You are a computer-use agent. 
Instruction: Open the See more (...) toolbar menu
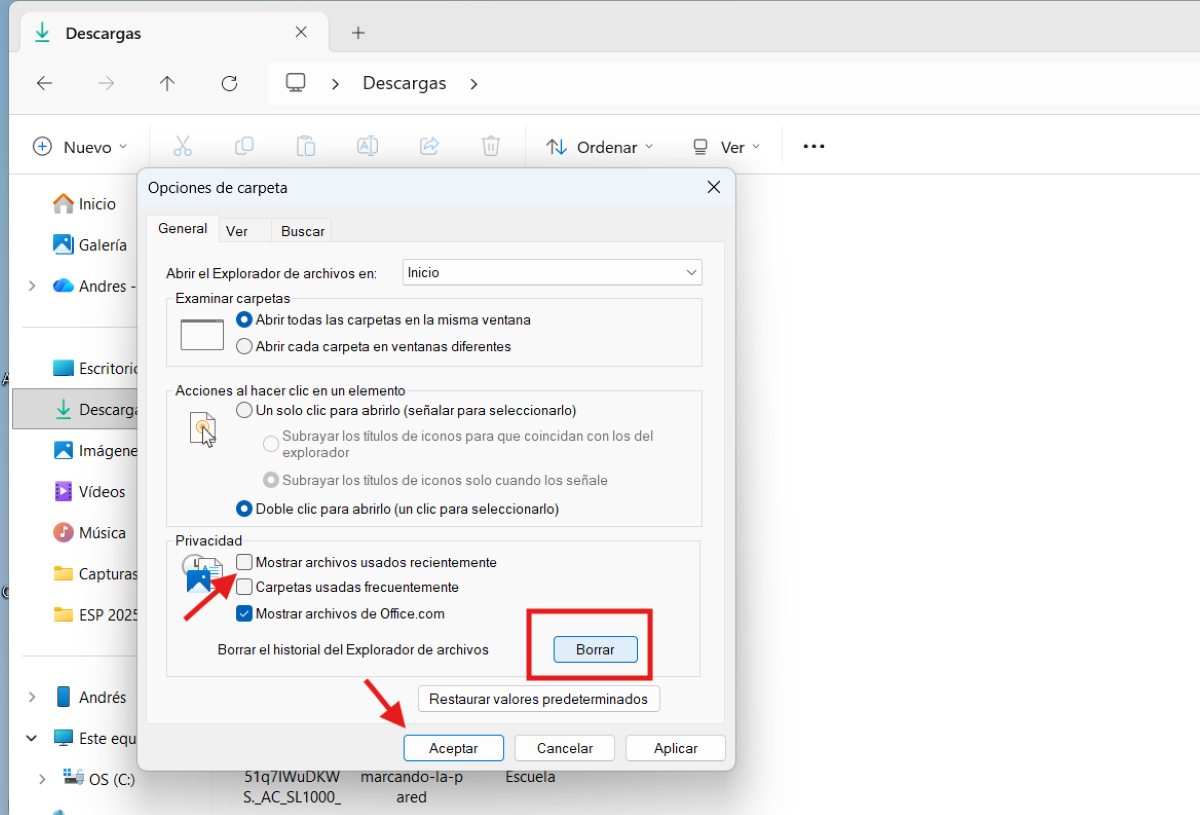812,146
